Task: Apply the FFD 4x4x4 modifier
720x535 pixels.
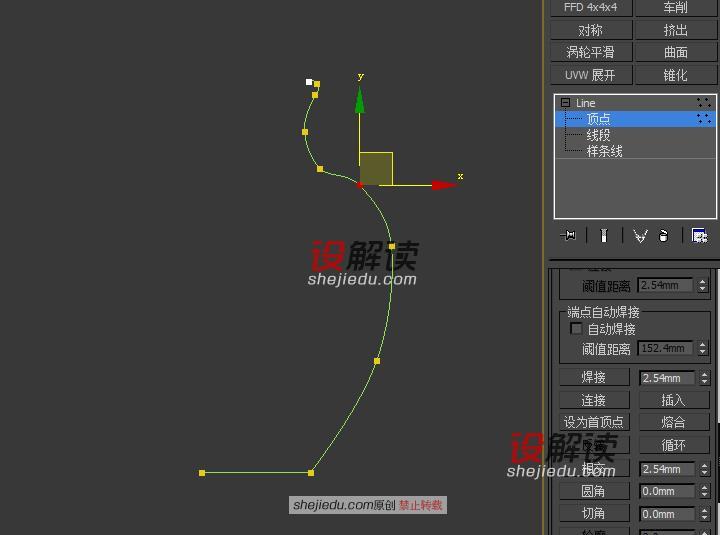Action: (591, 7)
